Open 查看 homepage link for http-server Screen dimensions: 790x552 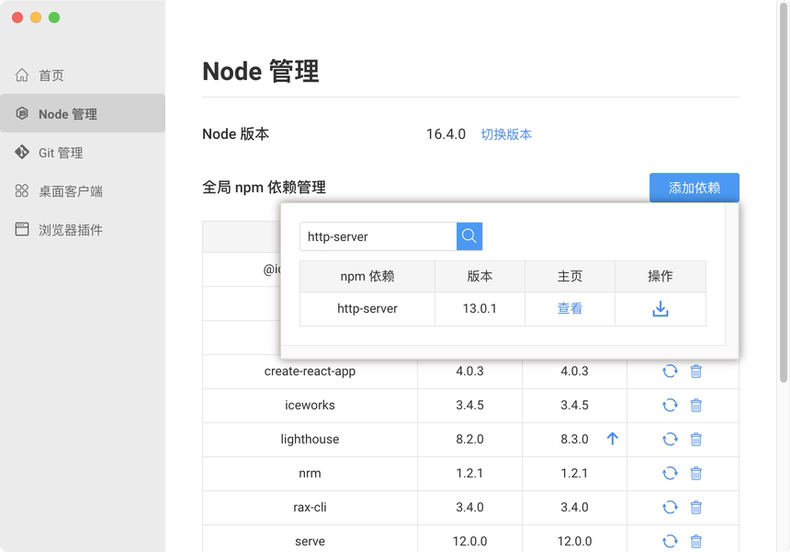tap(570, 309)
